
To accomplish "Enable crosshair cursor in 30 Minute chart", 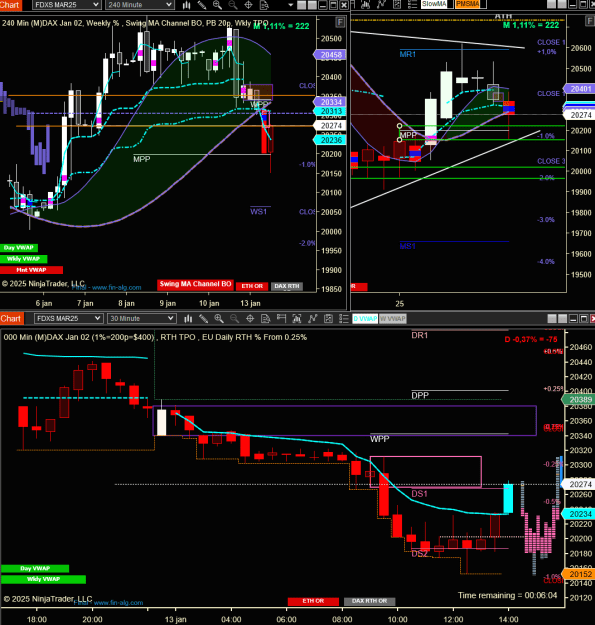I will [250, 318].
